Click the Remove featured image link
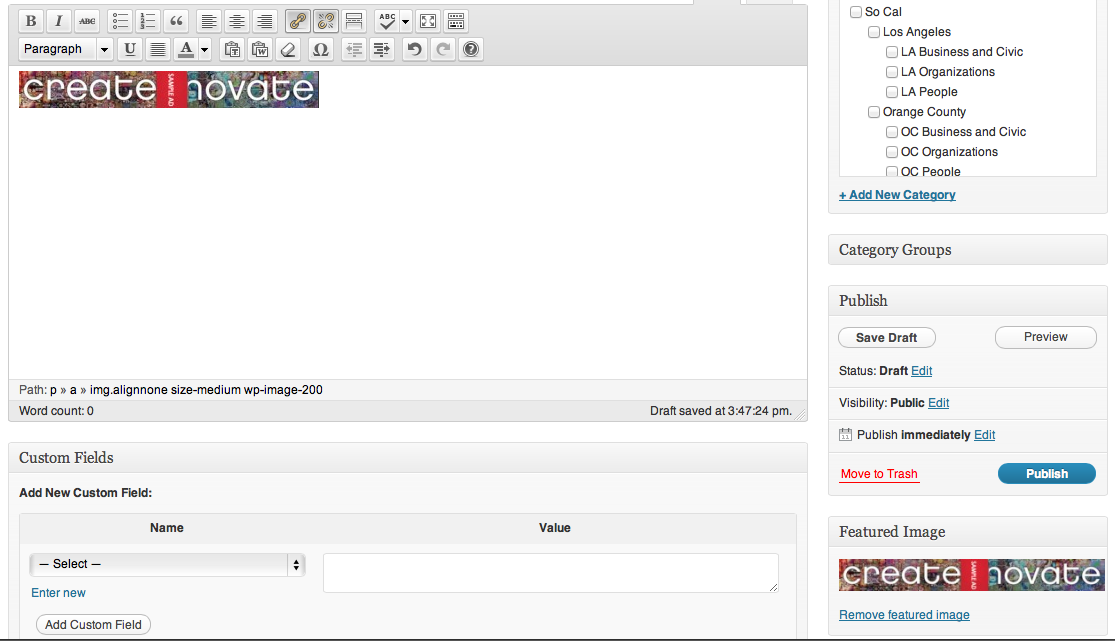 904,615
